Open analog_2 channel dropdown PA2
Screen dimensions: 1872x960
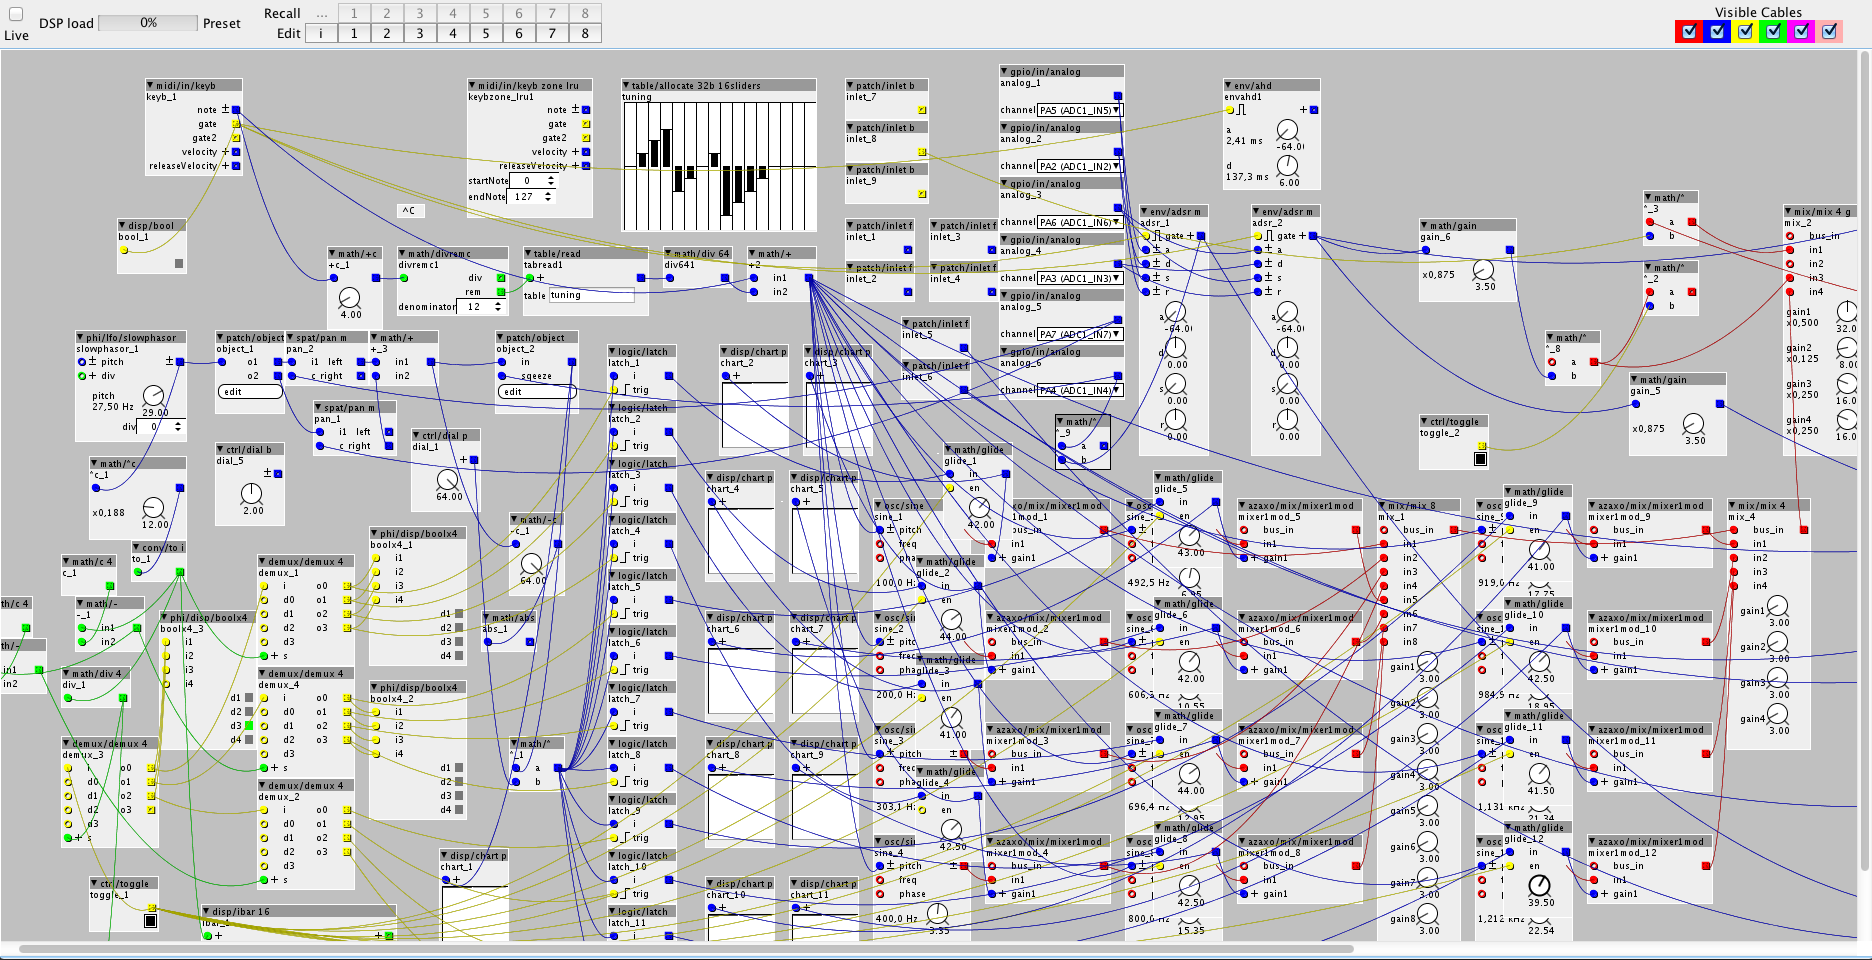click(x=1079, y=166)
